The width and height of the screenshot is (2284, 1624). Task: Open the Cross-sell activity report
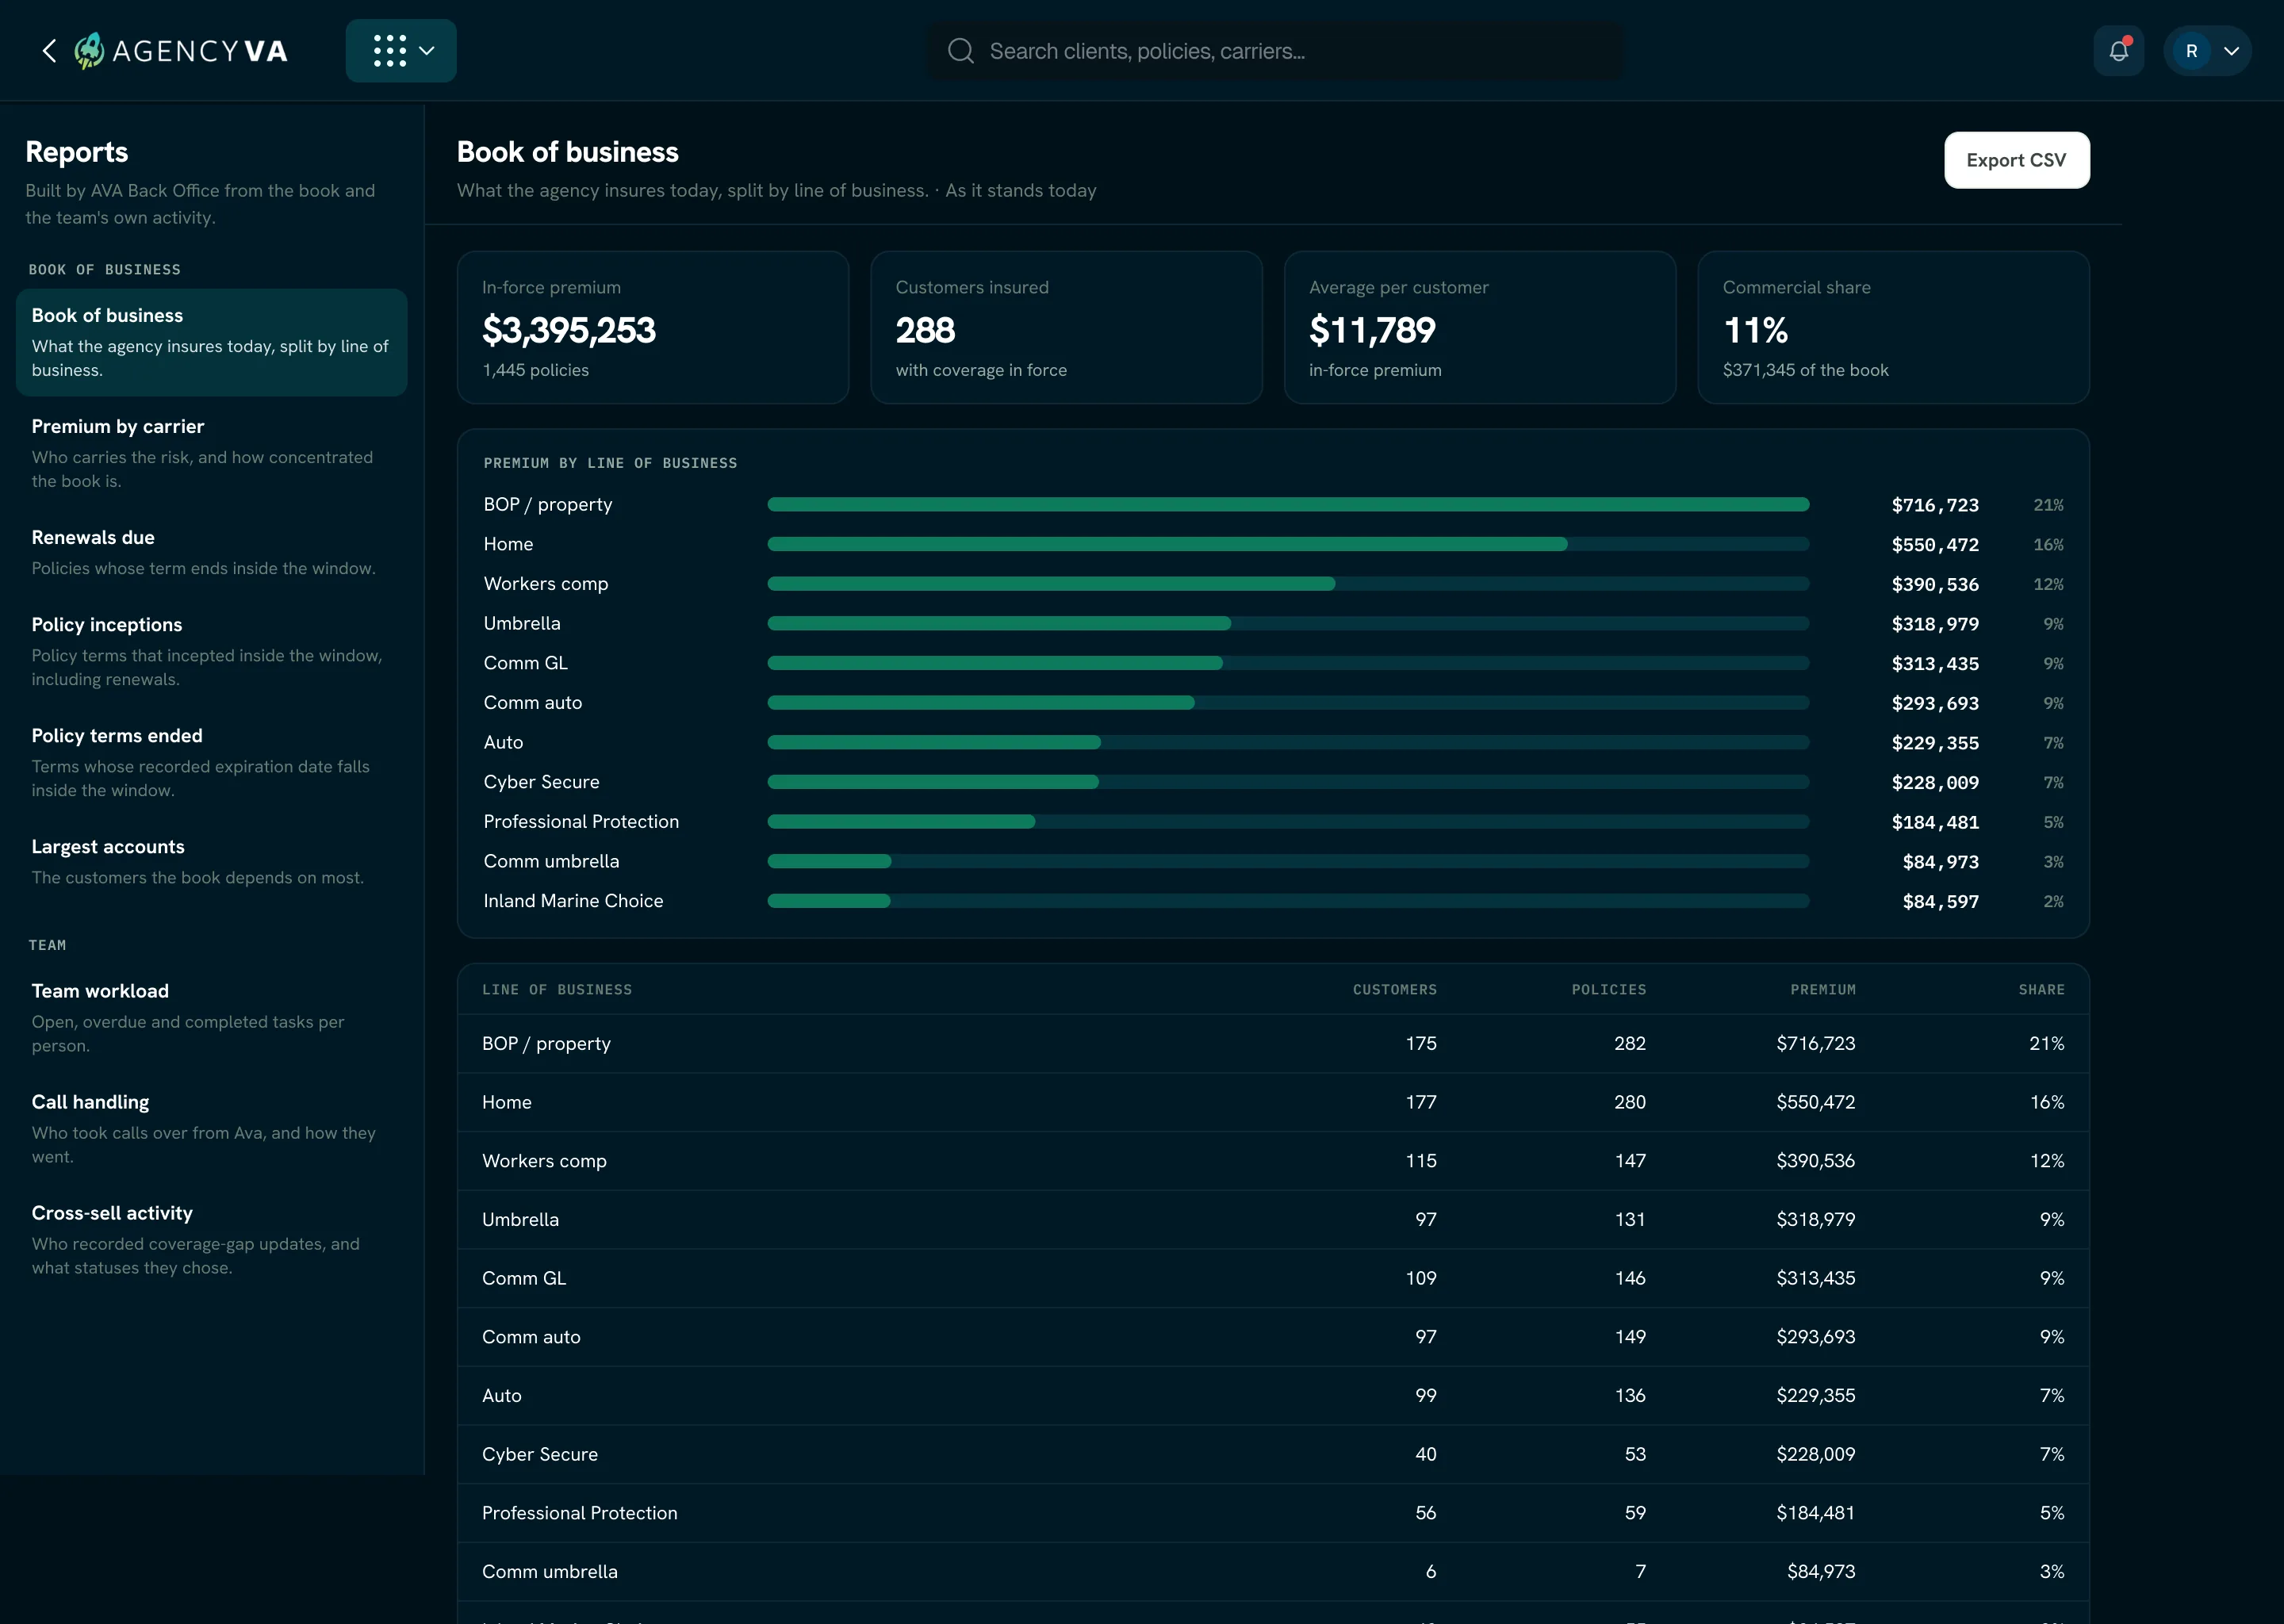pyautogui.click(x=212, y=1239)
